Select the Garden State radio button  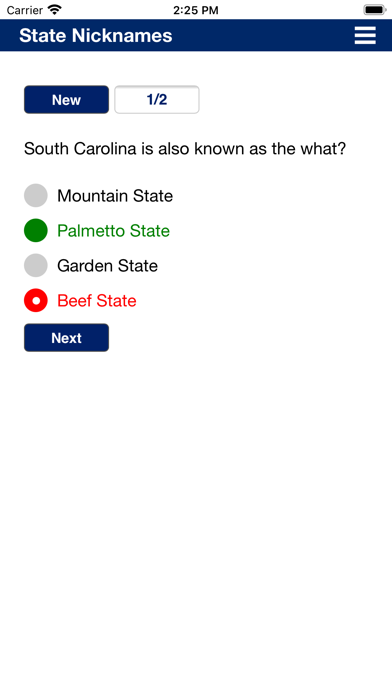[36, 265]
